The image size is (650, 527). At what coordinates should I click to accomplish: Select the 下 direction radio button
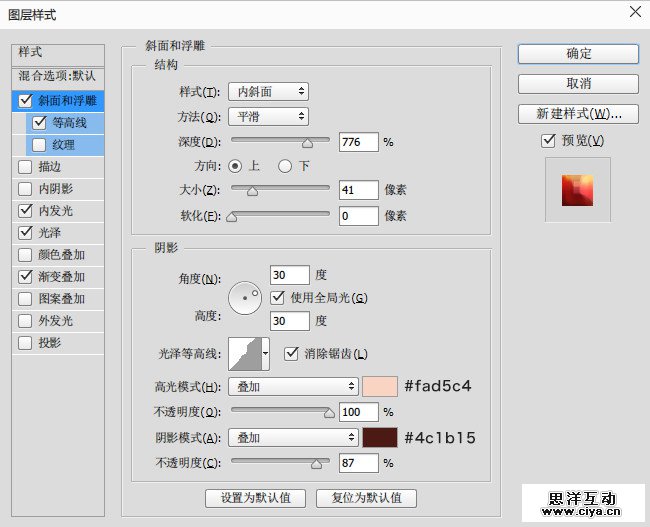(285, 166)
